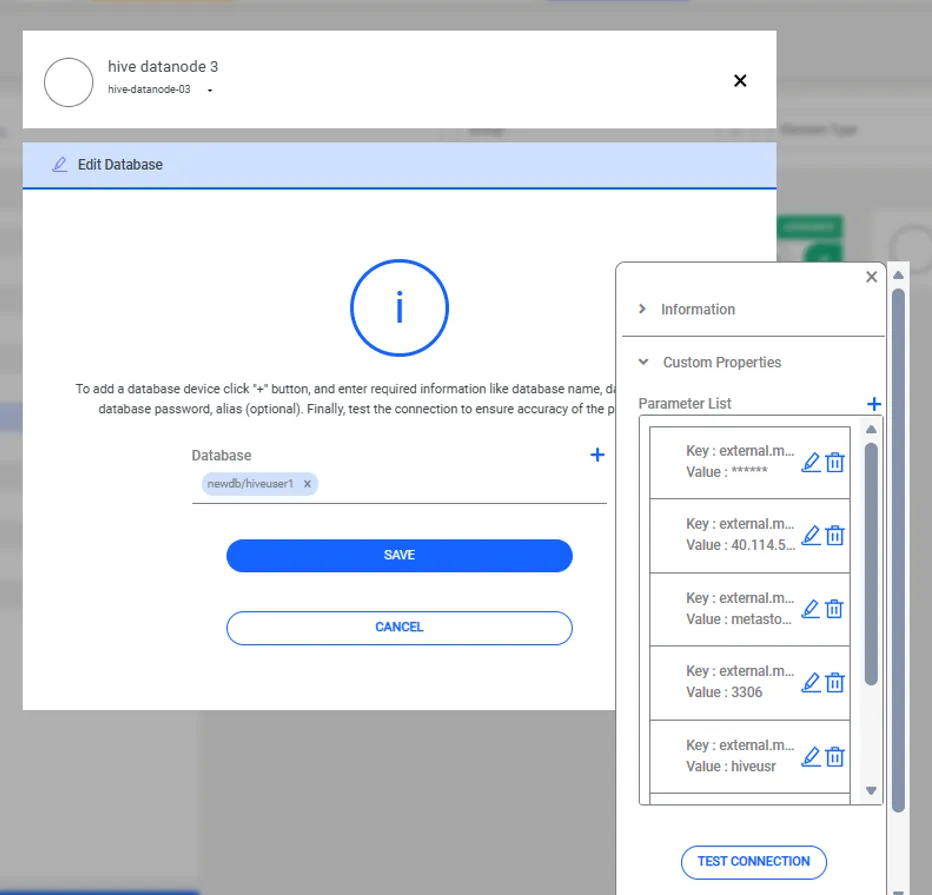Edit the parameter with value 3306
This screenshot has width=932, height=895.
pos(811,682)
